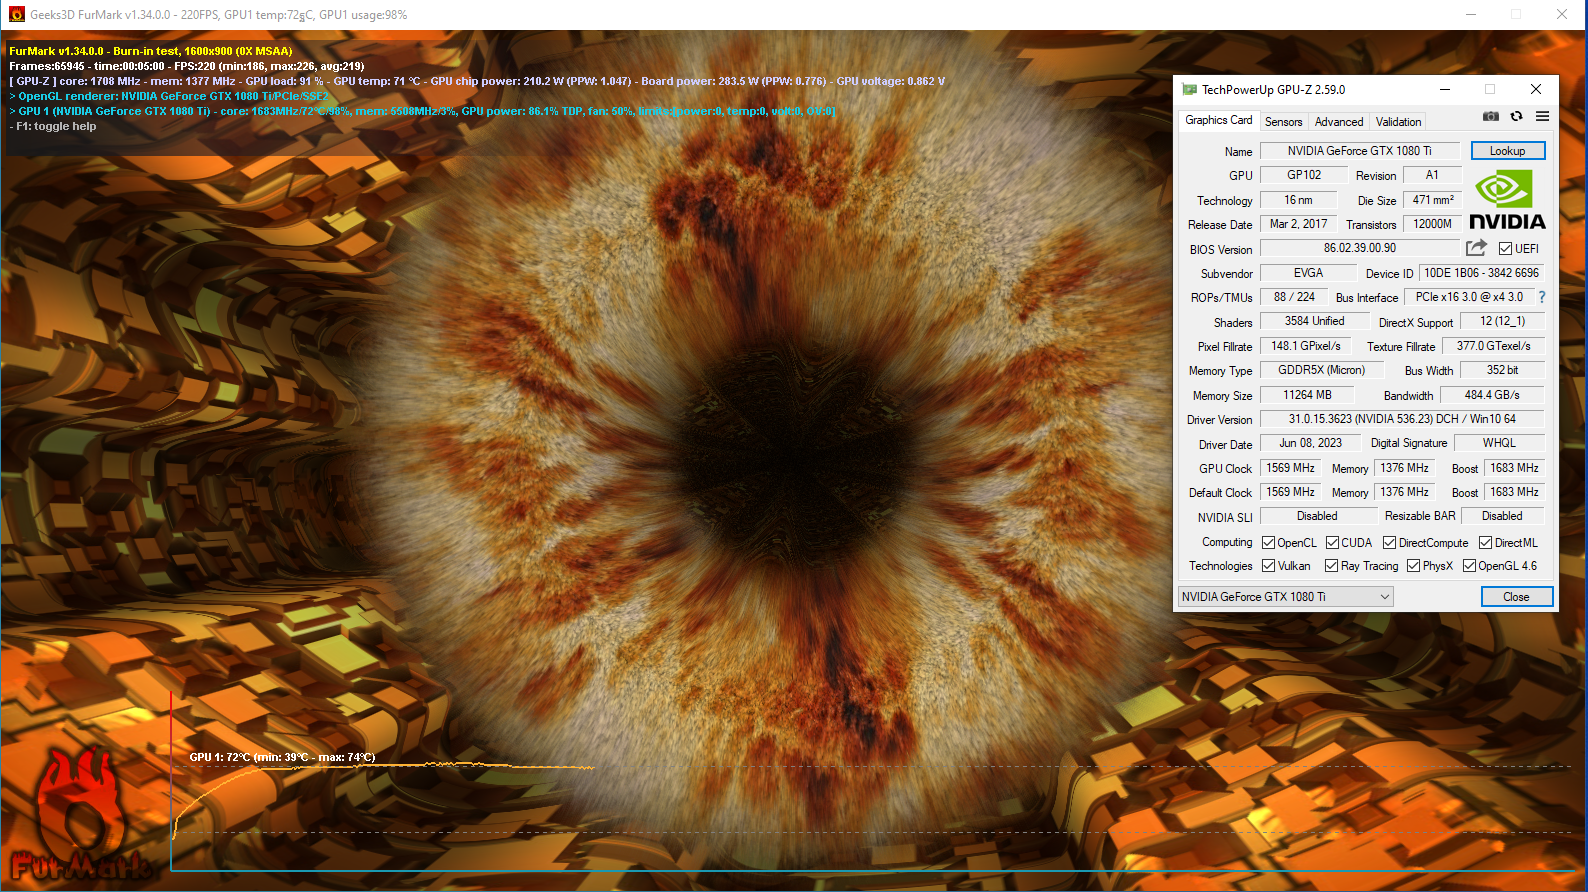
Task: Toggle the Ray Tracing checkbox
Action: 1331,566
